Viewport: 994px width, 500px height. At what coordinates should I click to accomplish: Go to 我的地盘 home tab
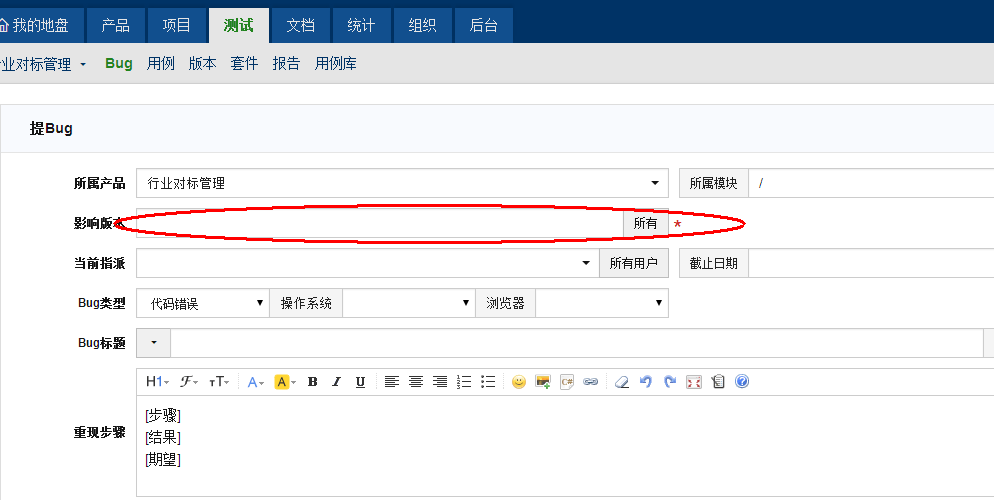[41, 25]
